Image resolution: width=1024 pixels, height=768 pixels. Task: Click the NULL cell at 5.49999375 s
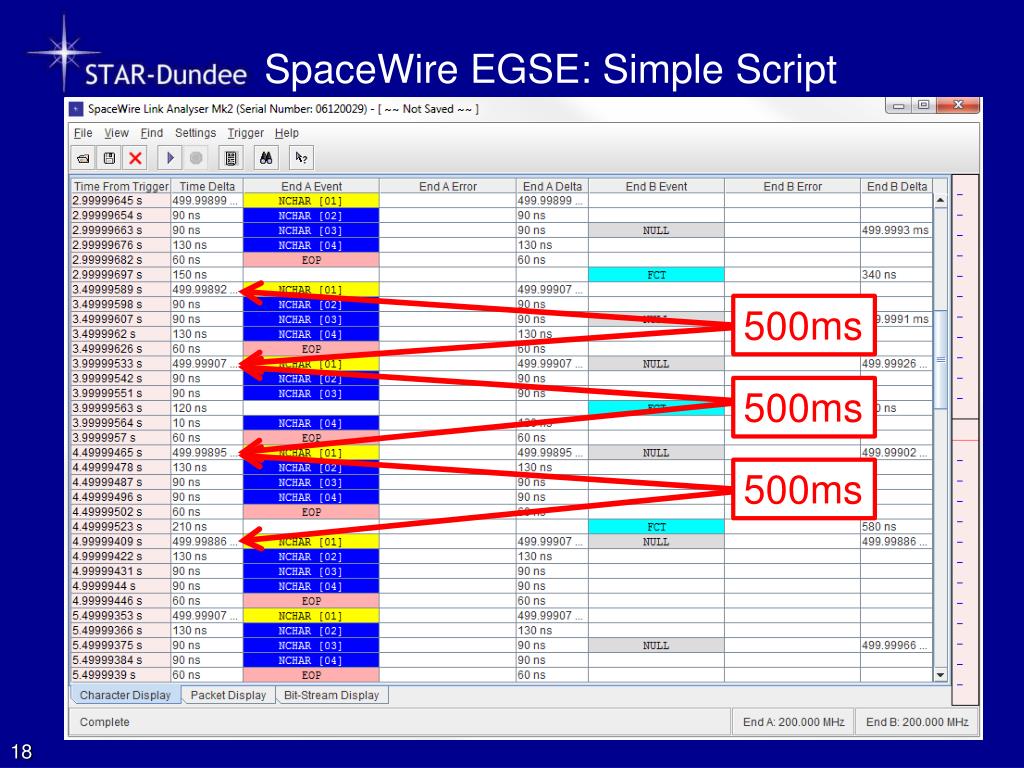click(656, 646)
